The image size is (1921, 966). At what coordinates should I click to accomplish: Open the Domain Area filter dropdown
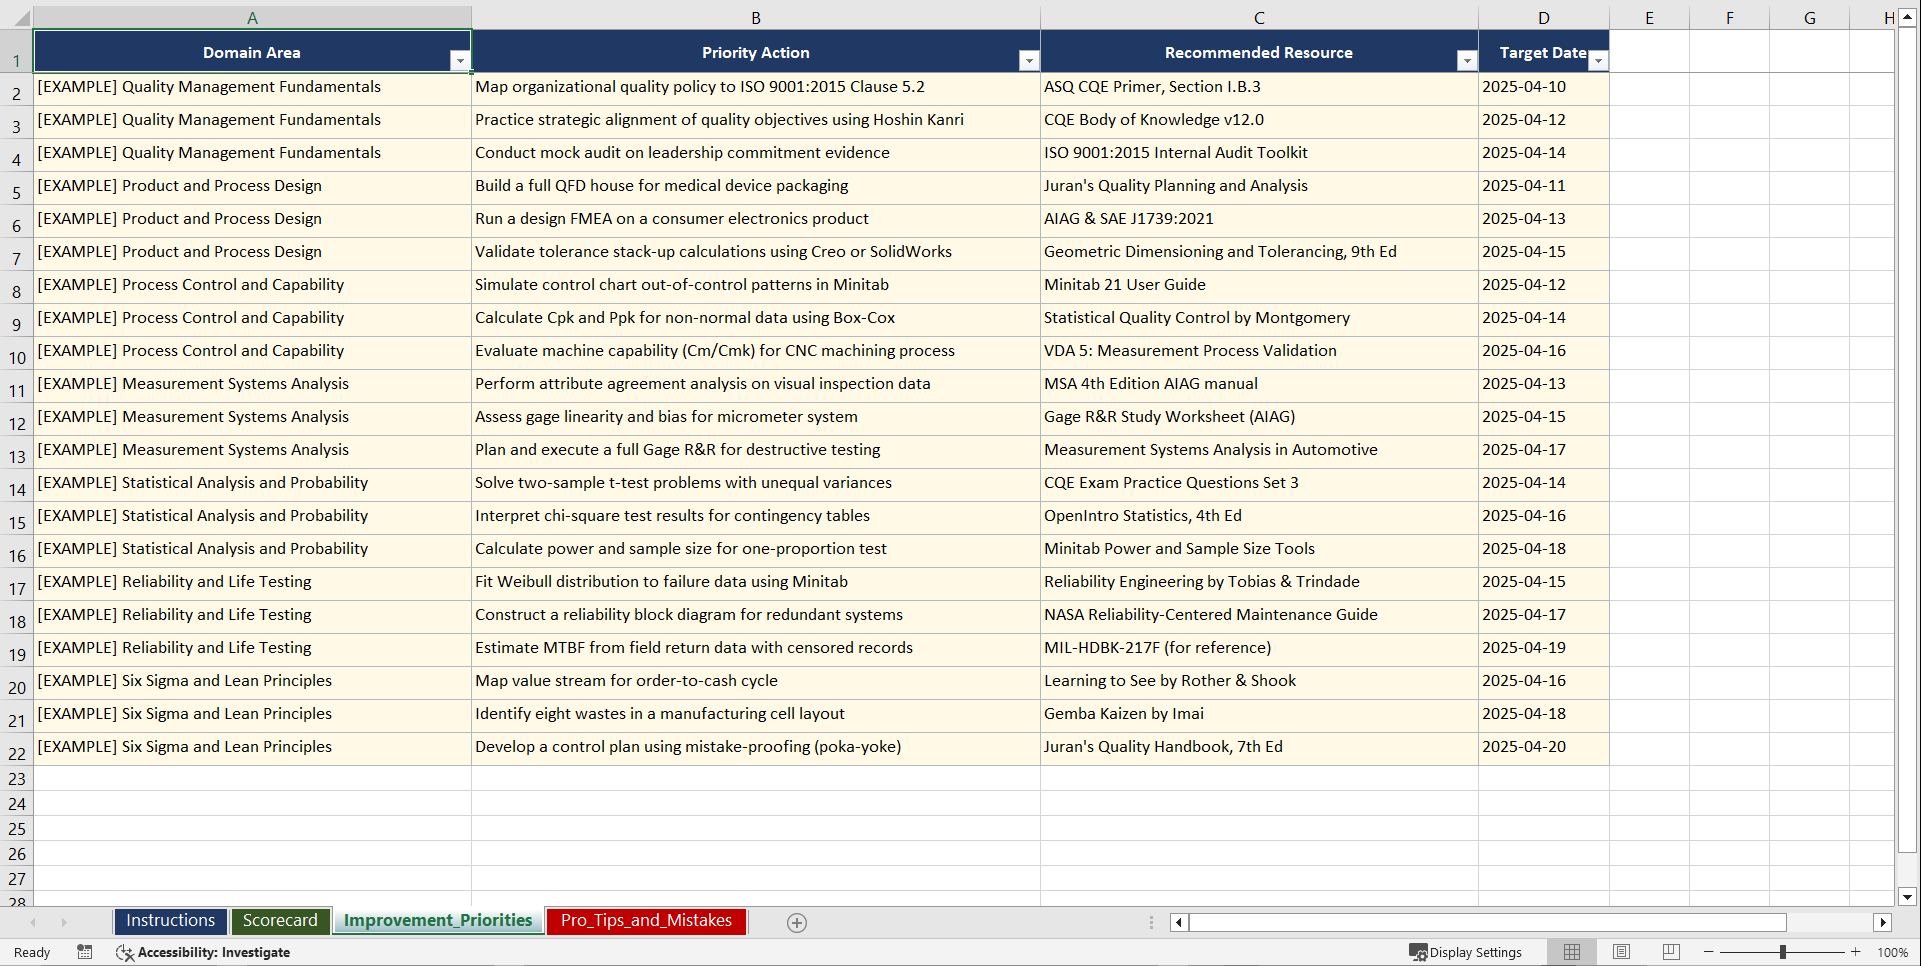[461, 60]
